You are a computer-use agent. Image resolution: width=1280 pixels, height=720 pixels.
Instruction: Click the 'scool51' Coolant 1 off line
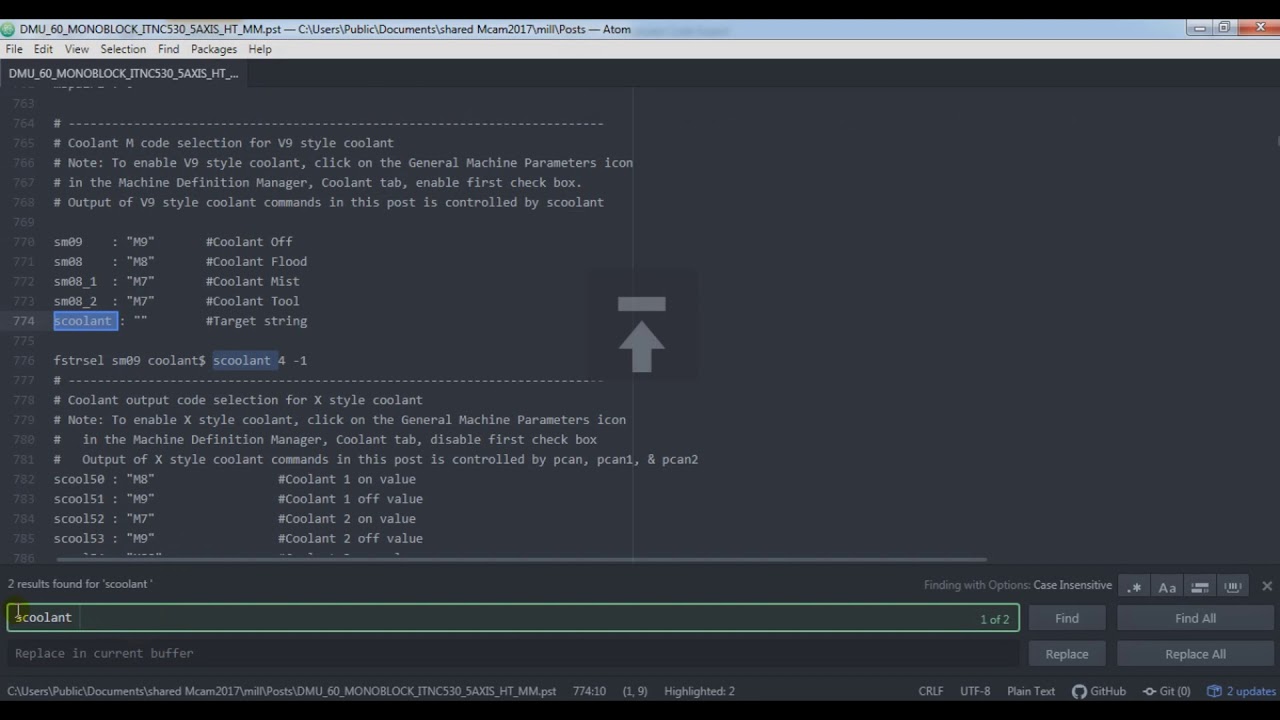pyautogui.click(x=238, y=499)
